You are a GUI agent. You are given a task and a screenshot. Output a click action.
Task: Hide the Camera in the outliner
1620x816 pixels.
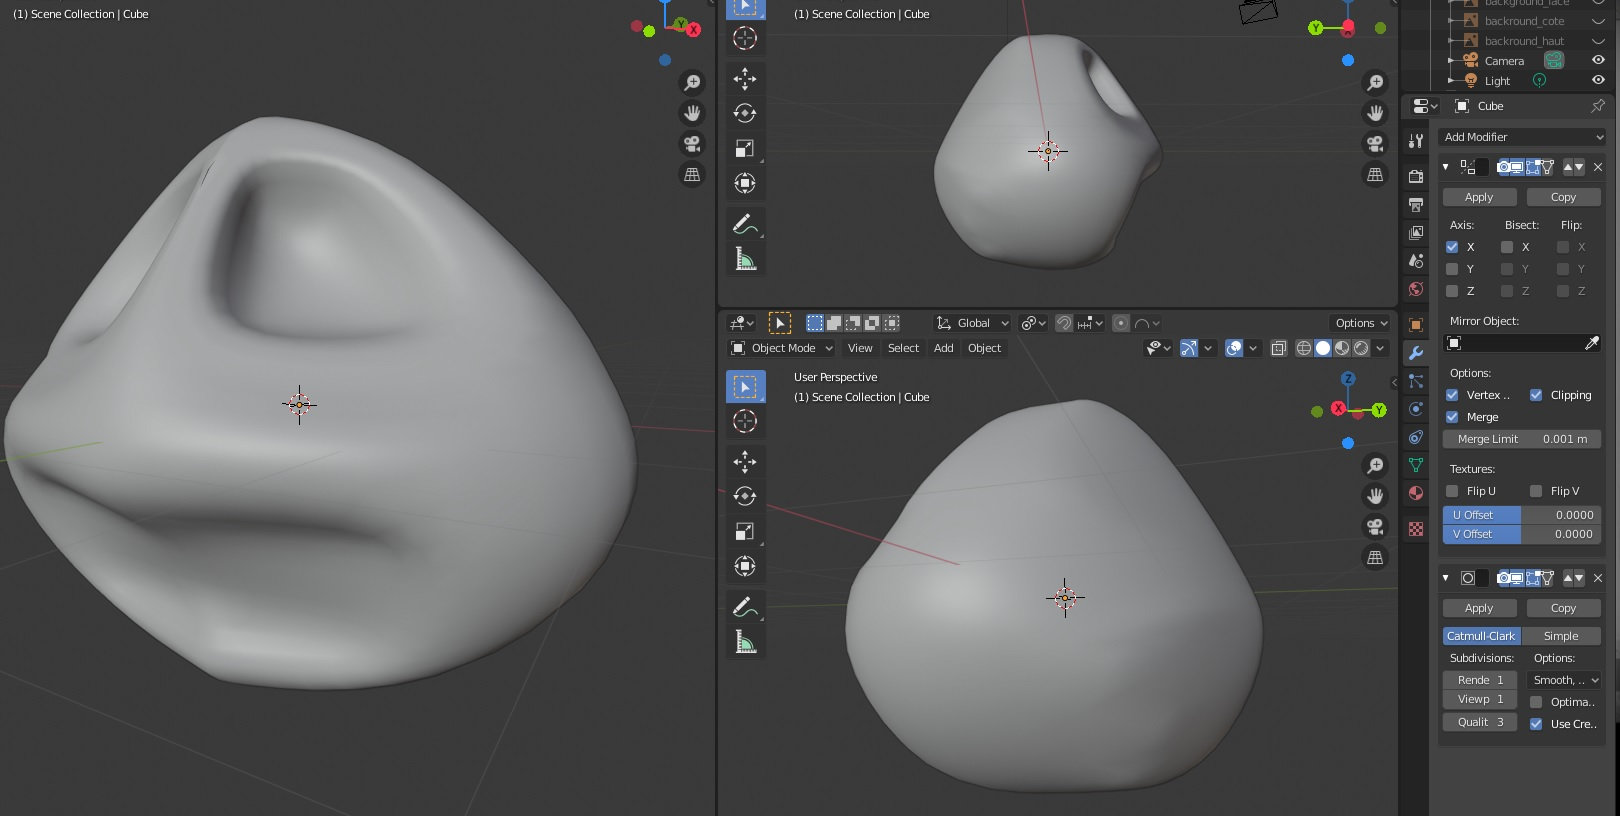point(1598,60)
